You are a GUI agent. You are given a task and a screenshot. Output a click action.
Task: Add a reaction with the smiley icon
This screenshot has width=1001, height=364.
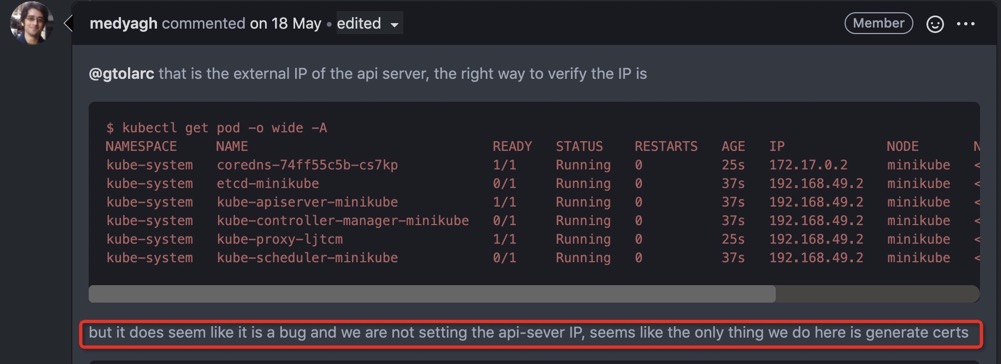935,24
